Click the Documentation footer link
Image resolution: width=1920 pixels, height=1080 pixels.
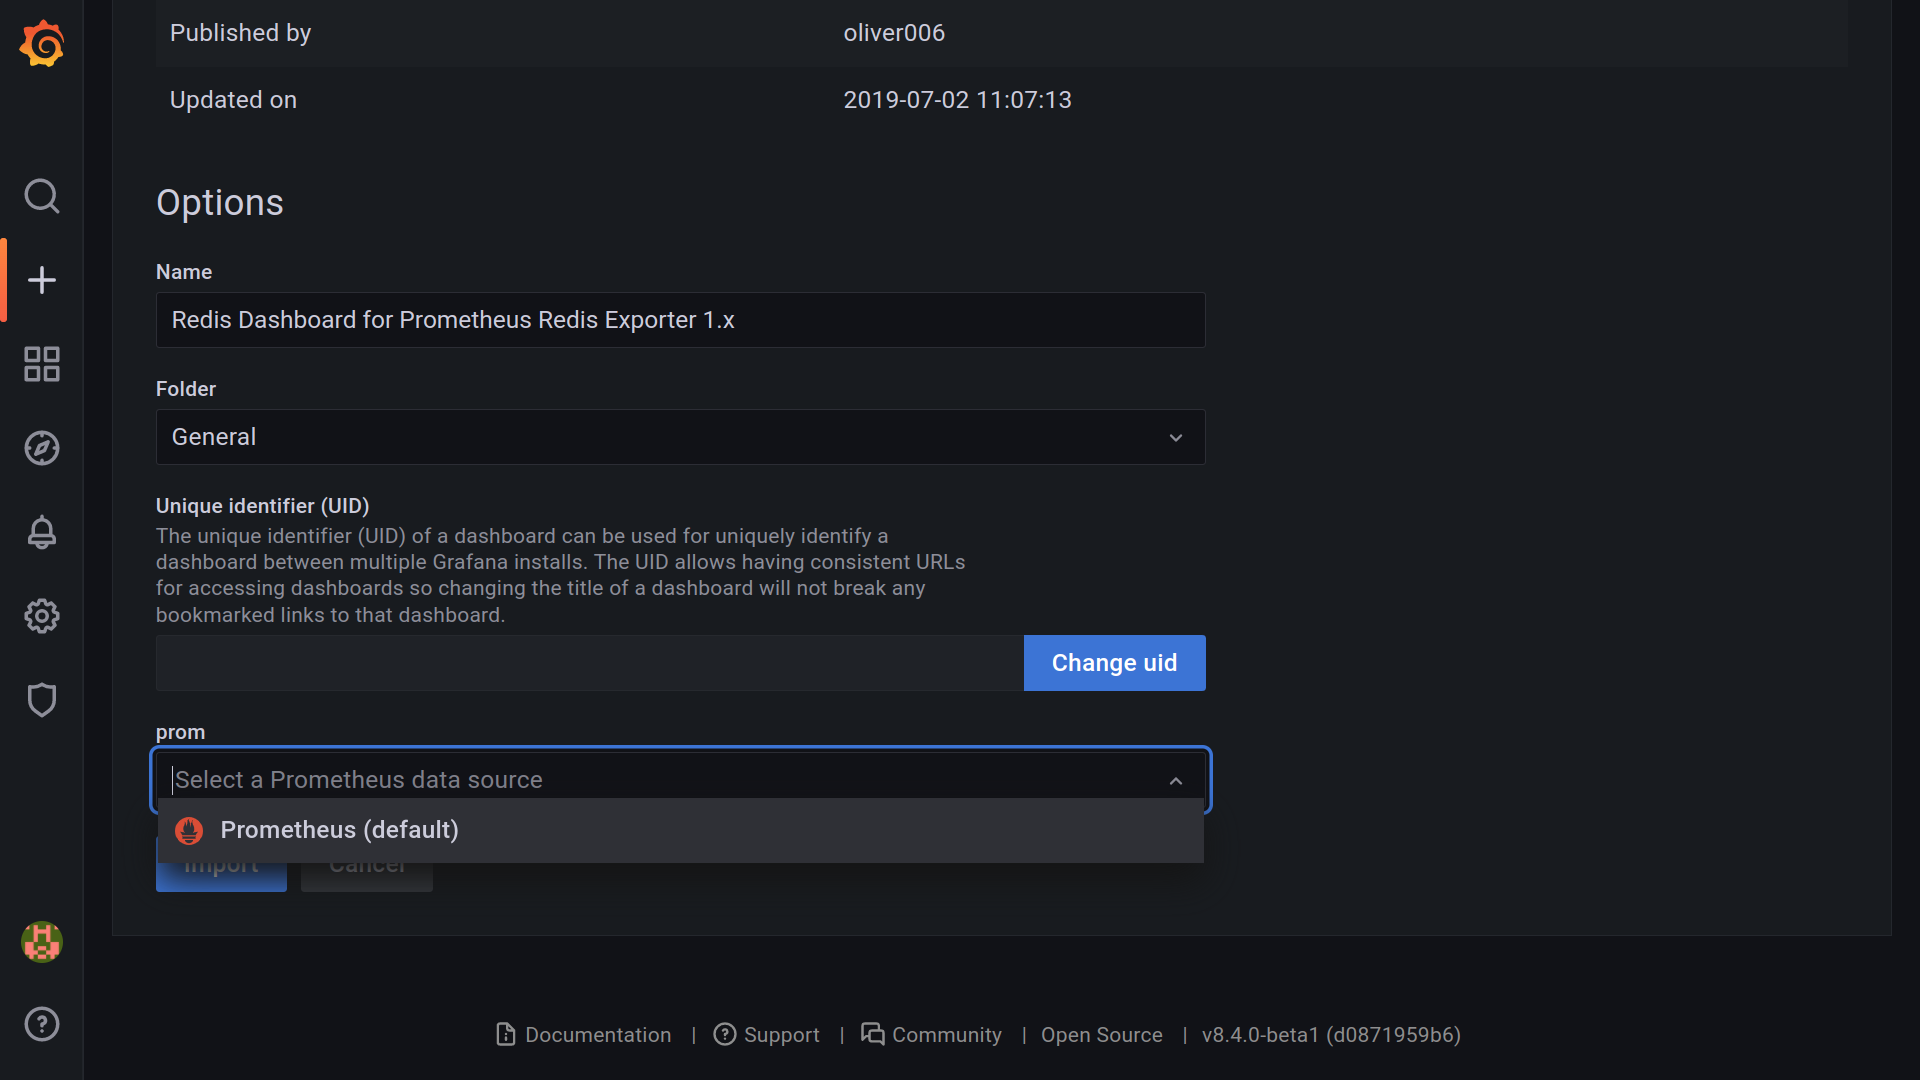click(x=582, y=1034)
